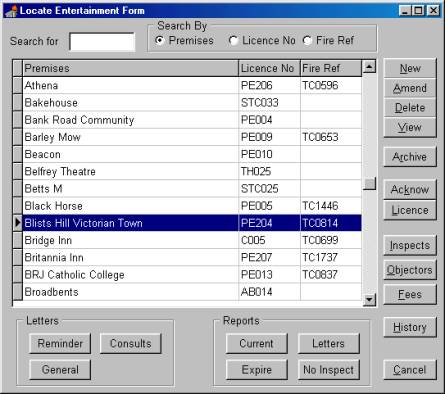Select the BRJ Catholic College row
The height and width of the screenshot is (394, 445).
point(192,275)
